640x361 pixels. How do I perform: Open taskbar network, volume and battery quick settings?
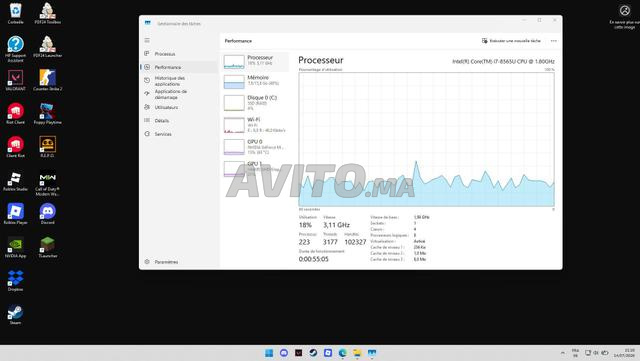(x=596, y=353)
